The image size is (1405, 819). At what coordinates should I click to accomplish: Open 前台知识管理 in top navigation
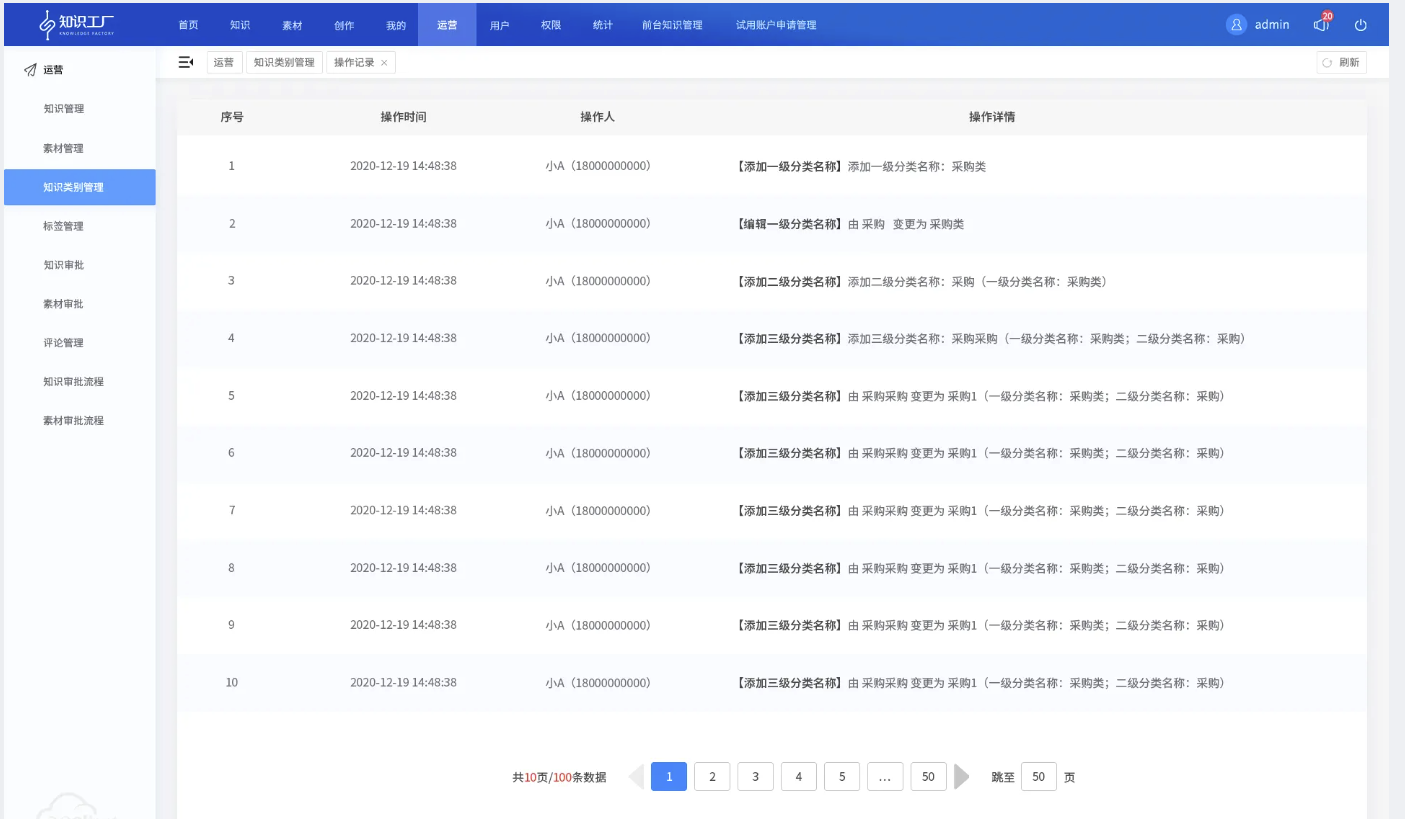coord(672,25)
